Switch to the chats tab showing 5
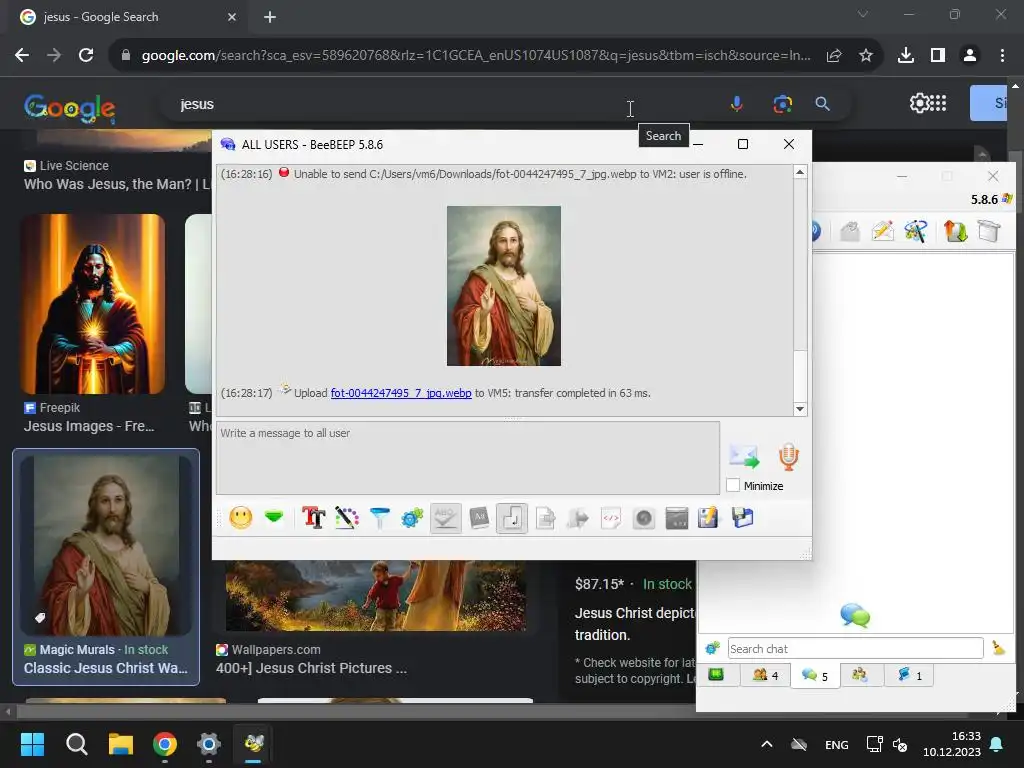This screenshot has width=1024, height=768. (x=815, y=675)
